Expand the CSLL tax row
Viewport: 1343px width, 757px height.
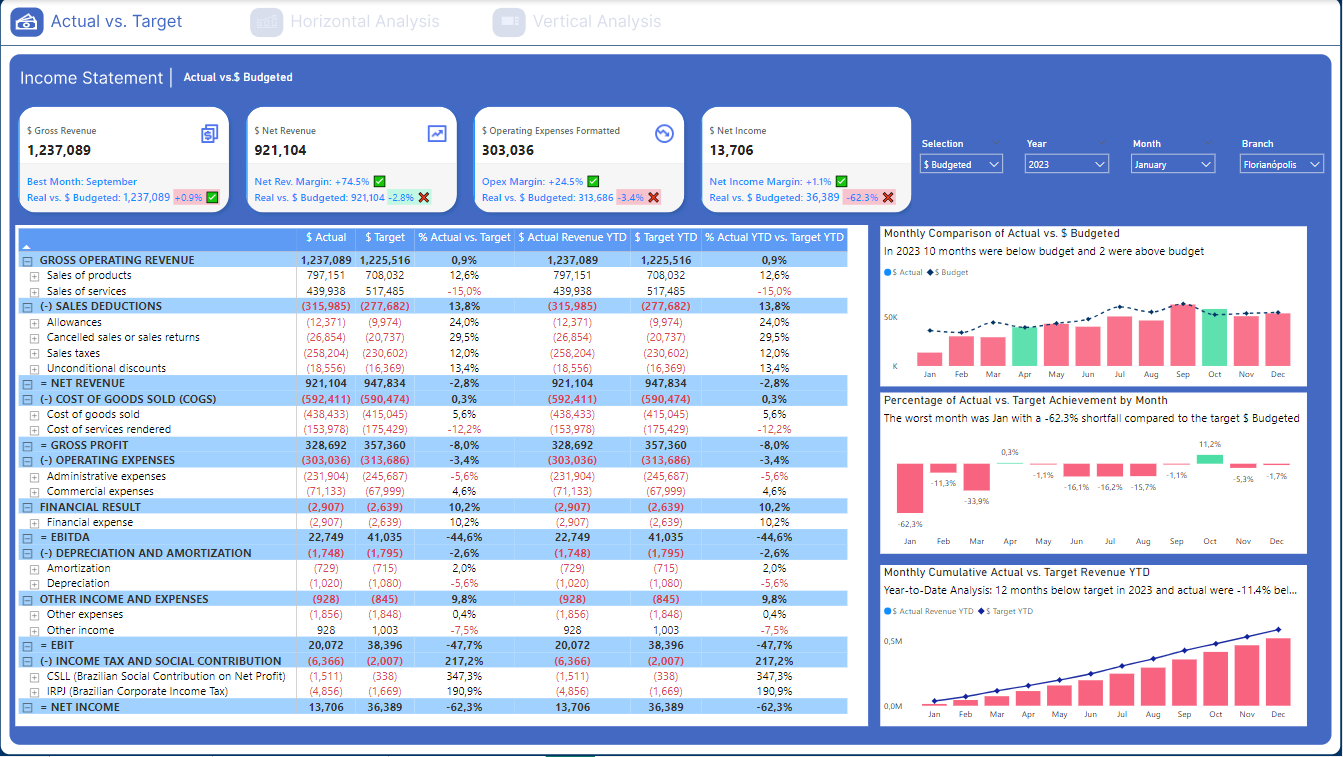point(34,676)
